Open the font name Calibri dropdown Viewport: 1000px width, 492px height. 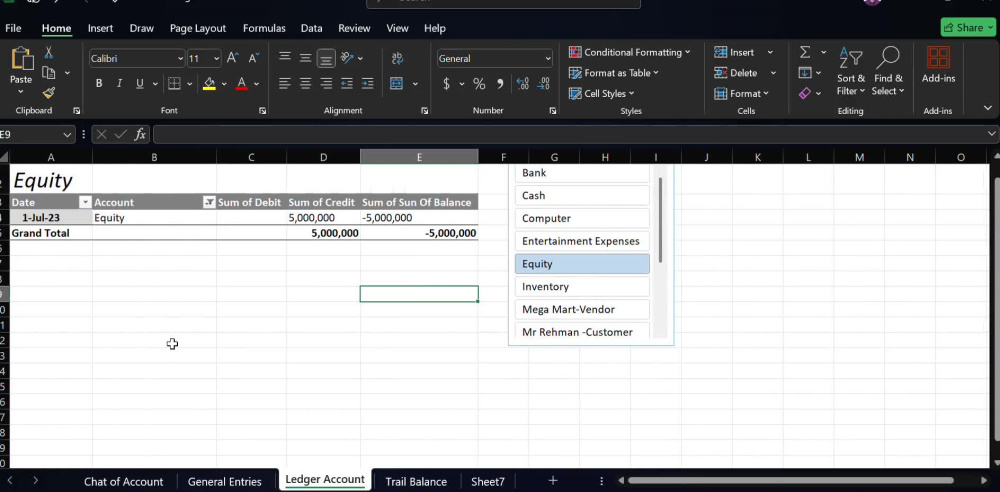[180, 59]
